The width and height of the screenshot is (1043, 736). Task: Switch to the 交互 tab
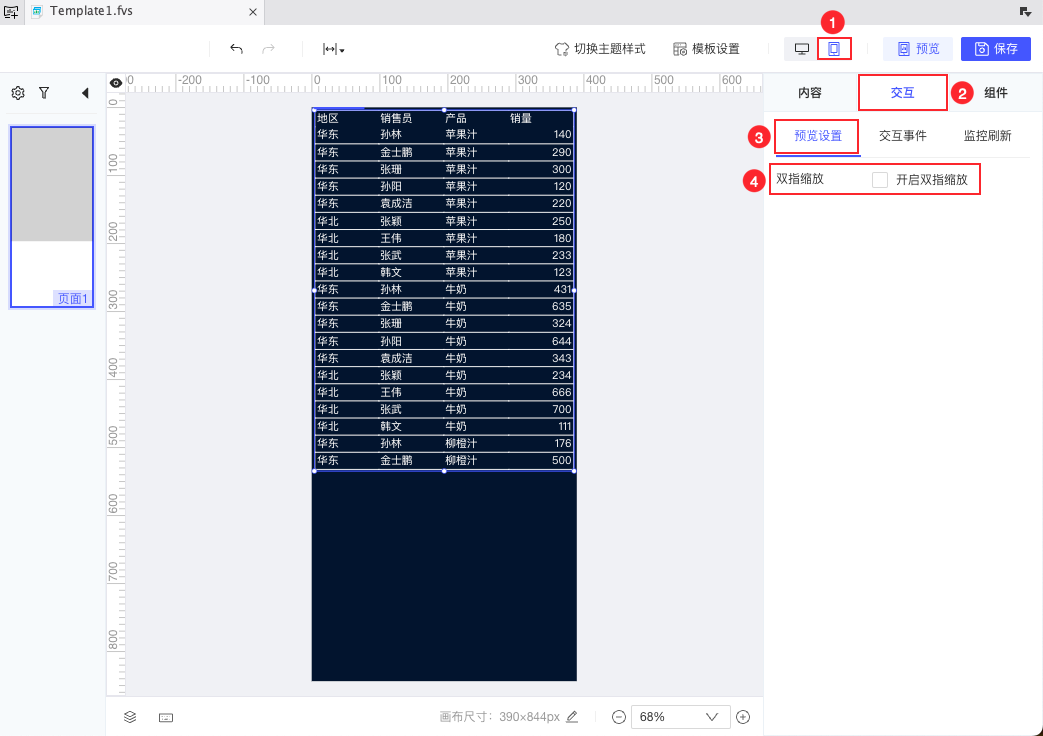pyautogui.click(x=903, y=93)
